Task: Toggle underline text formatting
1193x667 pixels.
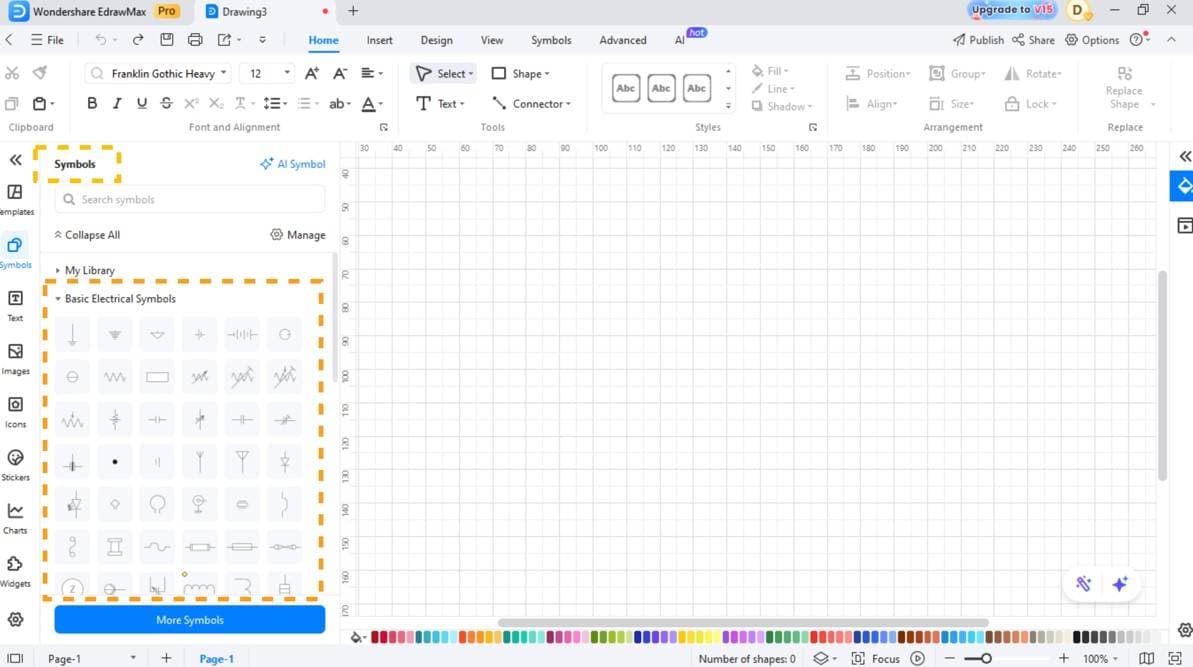Action: 141,102
